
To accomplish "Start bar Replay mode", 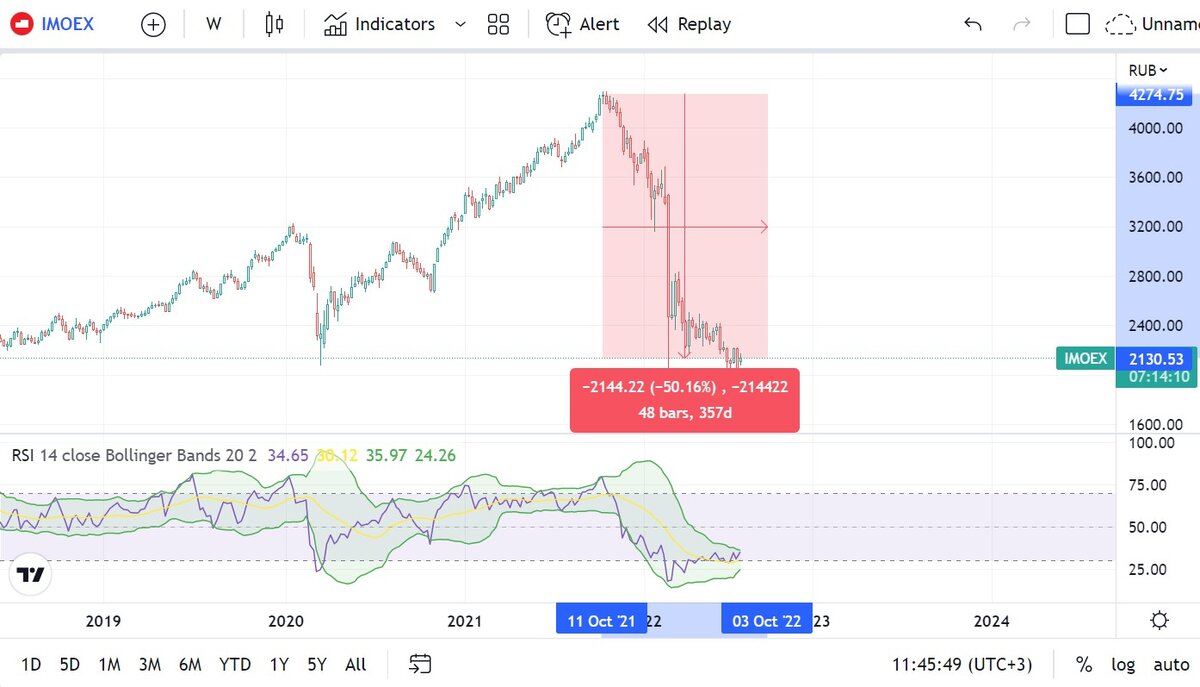I will tap(689, 23).
